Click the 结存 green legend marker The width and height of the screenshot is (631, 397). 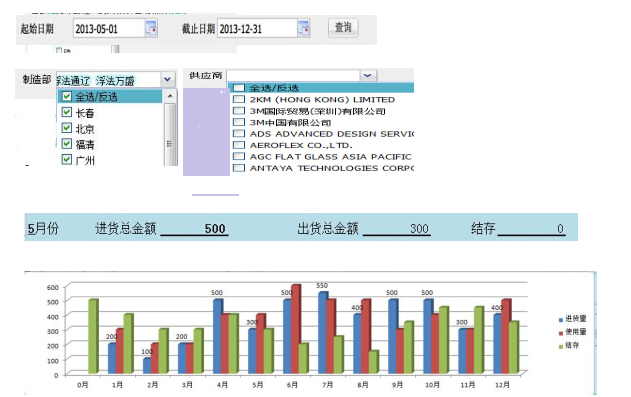click(561, 346)
